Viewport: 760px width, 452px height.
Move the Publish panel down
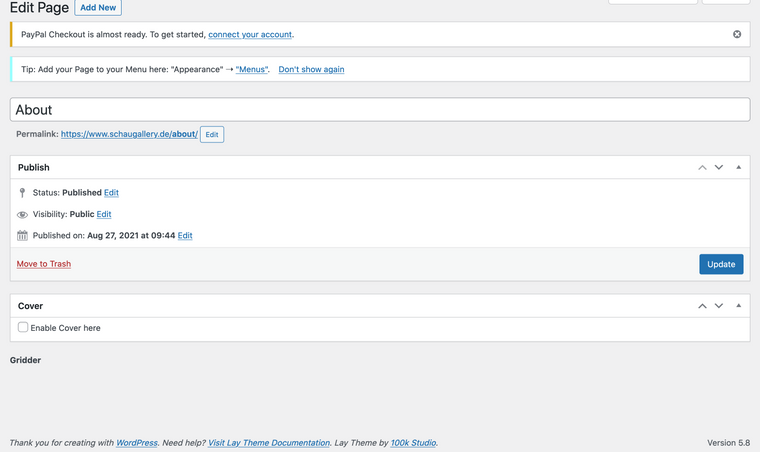tap(718, 167)
